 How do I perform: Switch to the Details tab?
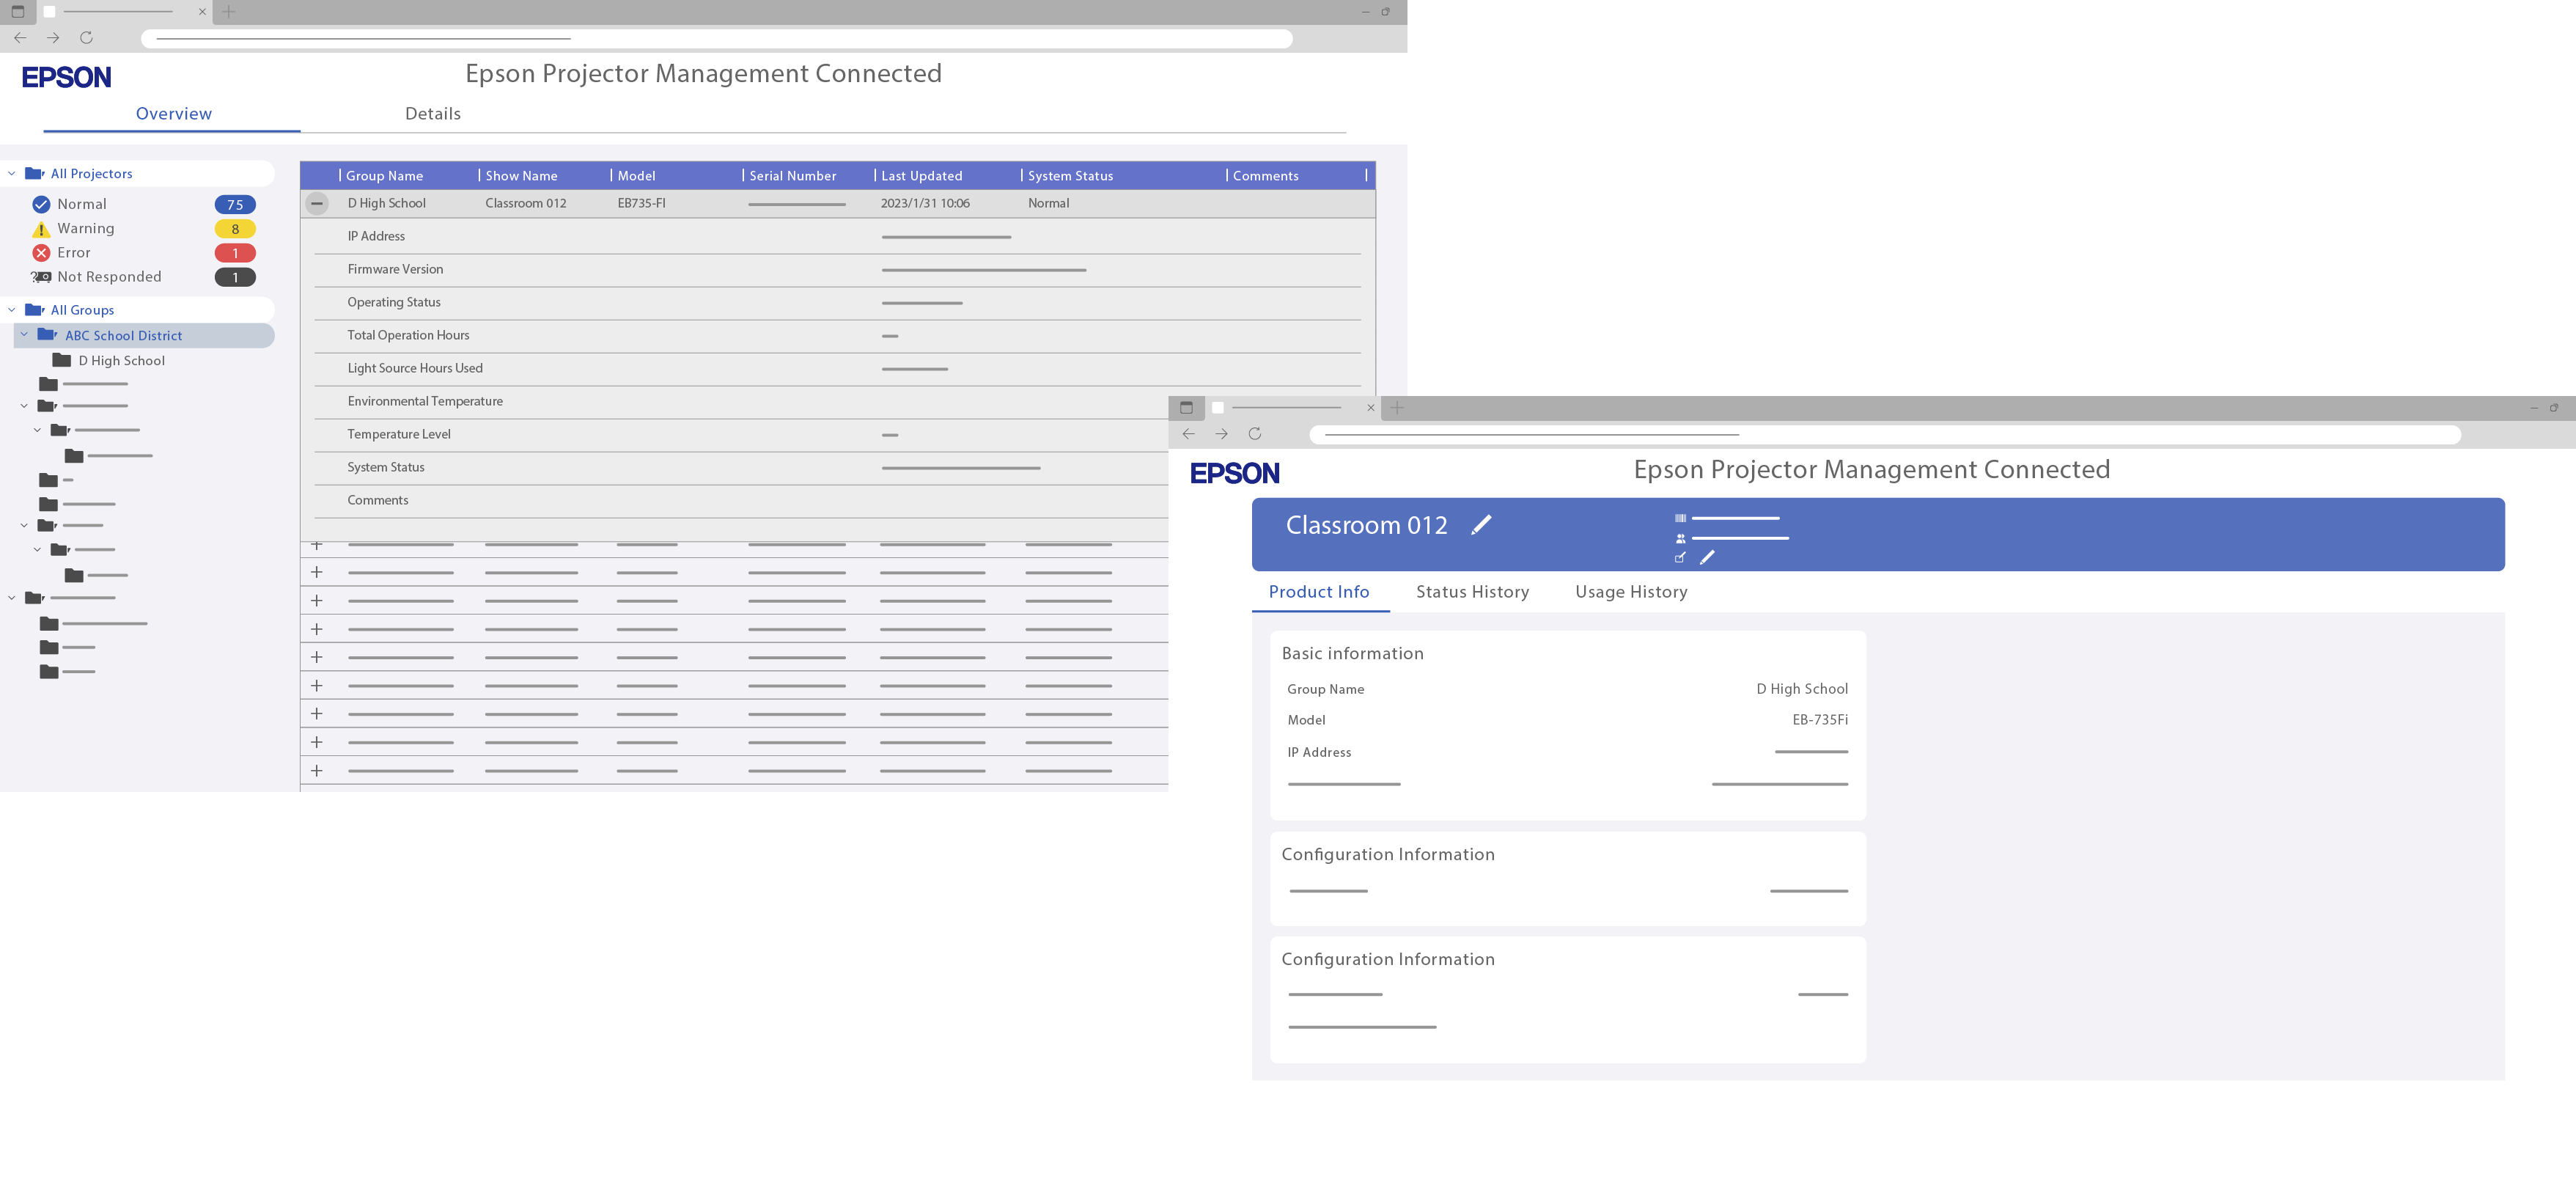(x=432, y=114)
